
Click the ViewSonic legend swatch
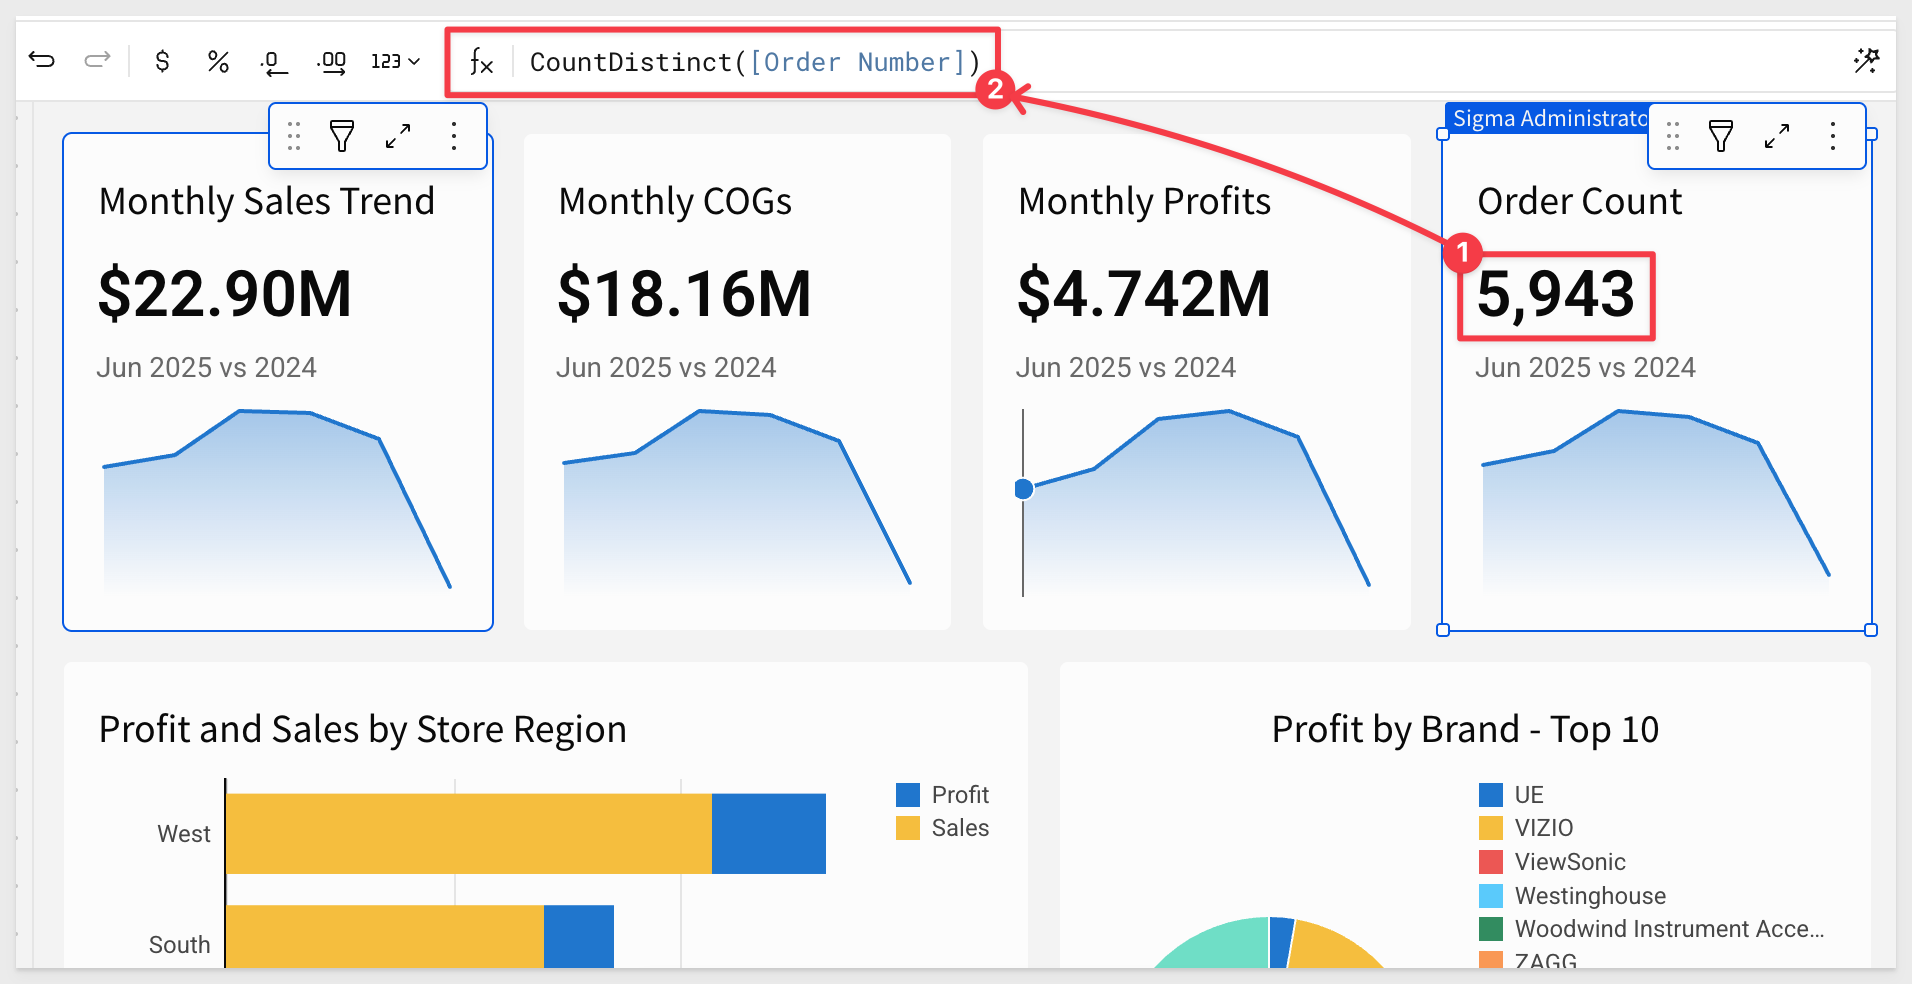[1491, 862]
